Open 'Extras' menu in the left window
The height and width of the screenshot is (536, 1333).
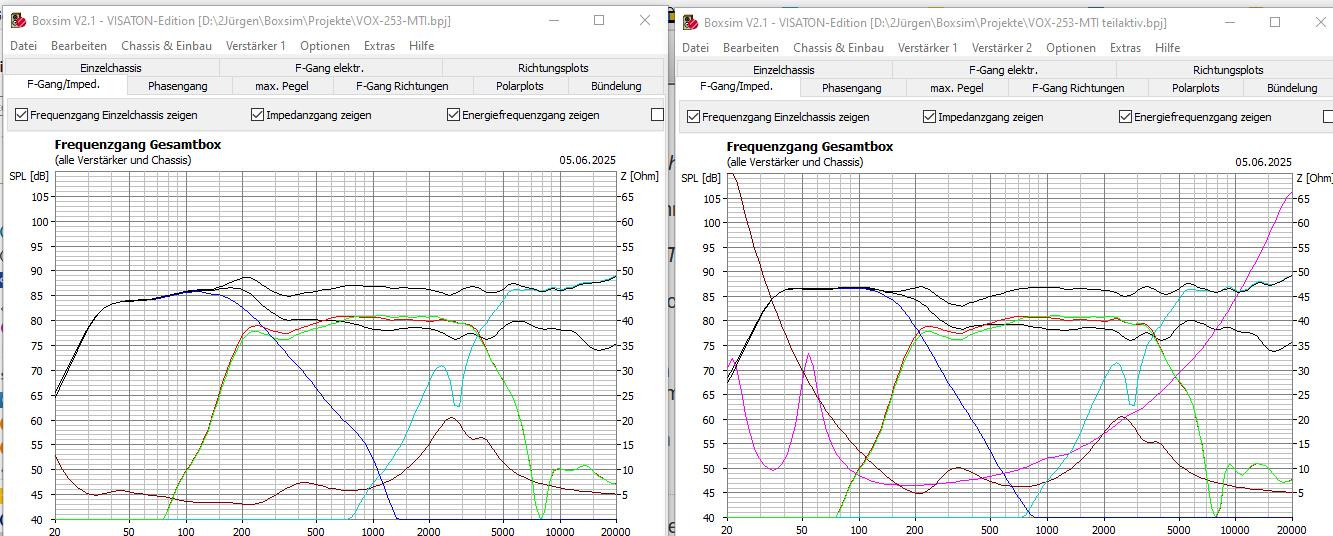click(x=379, y=45)
